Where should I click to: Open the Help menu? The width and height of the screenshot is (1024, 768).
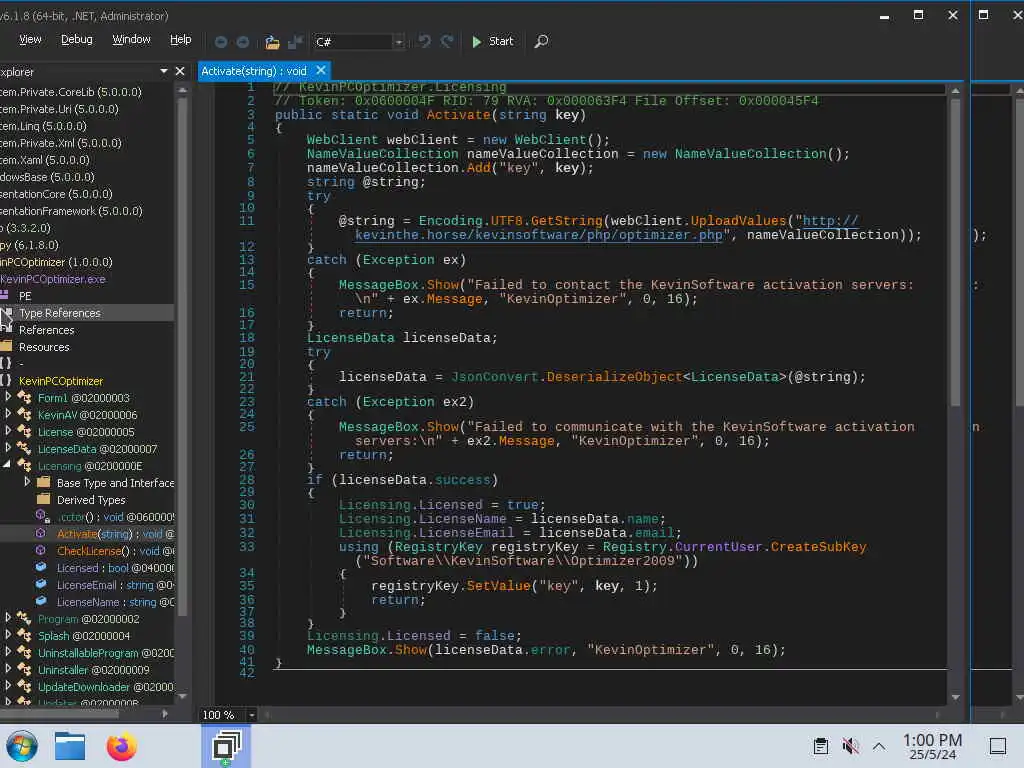pyautogui.click(x=180, y=39)
